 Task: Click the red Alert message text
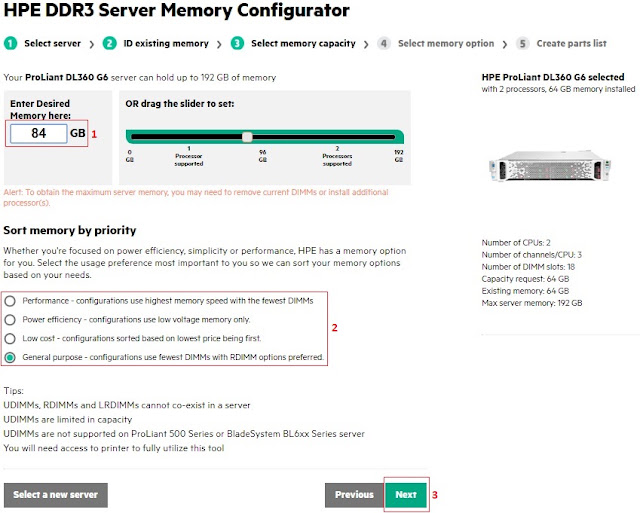pos(196,198)
